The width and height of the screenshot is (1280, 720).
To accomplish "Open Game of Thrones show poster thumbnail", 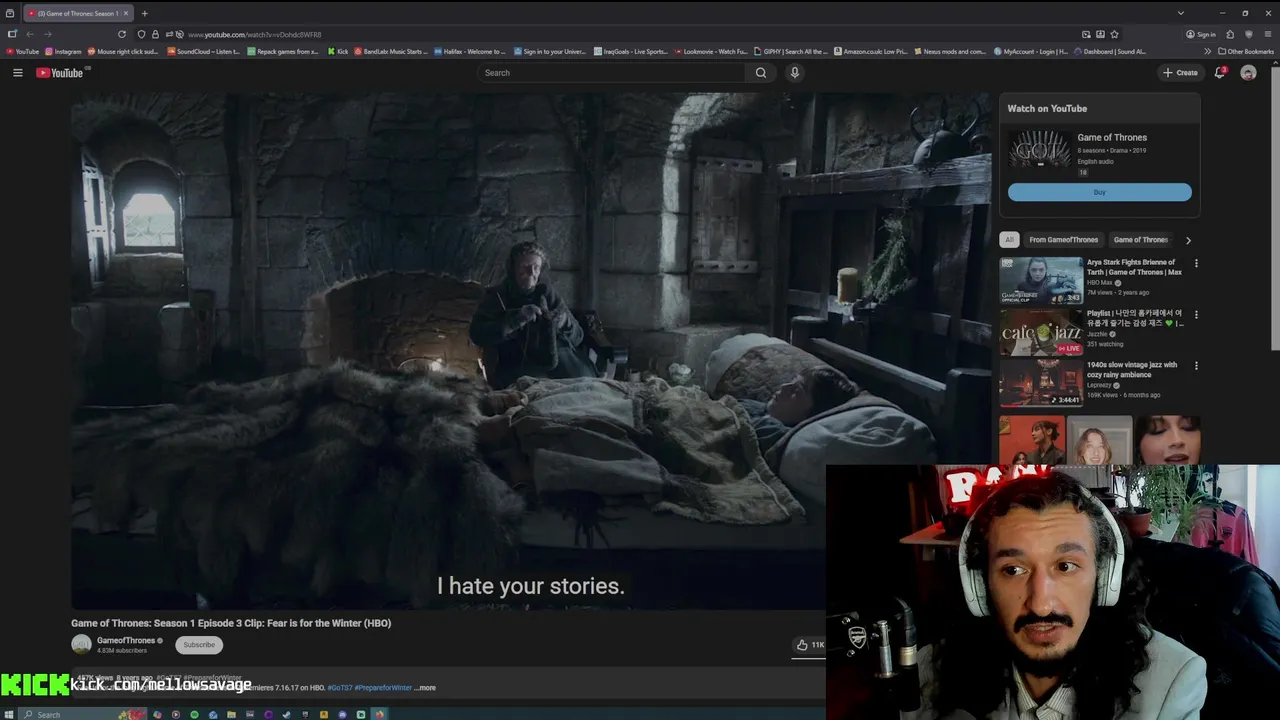I will 1040,149.
